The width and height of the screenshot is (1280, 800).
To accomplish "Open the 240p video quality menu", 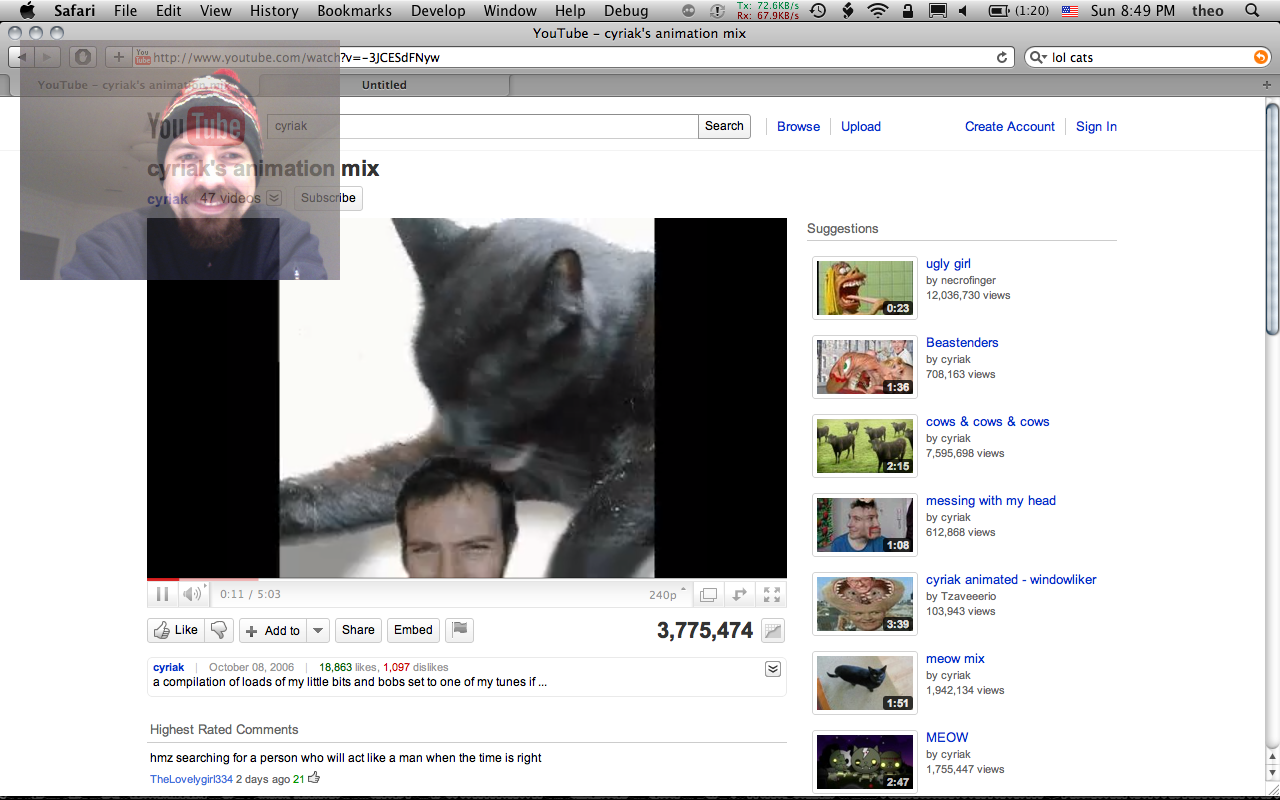I will pos(667,594).
